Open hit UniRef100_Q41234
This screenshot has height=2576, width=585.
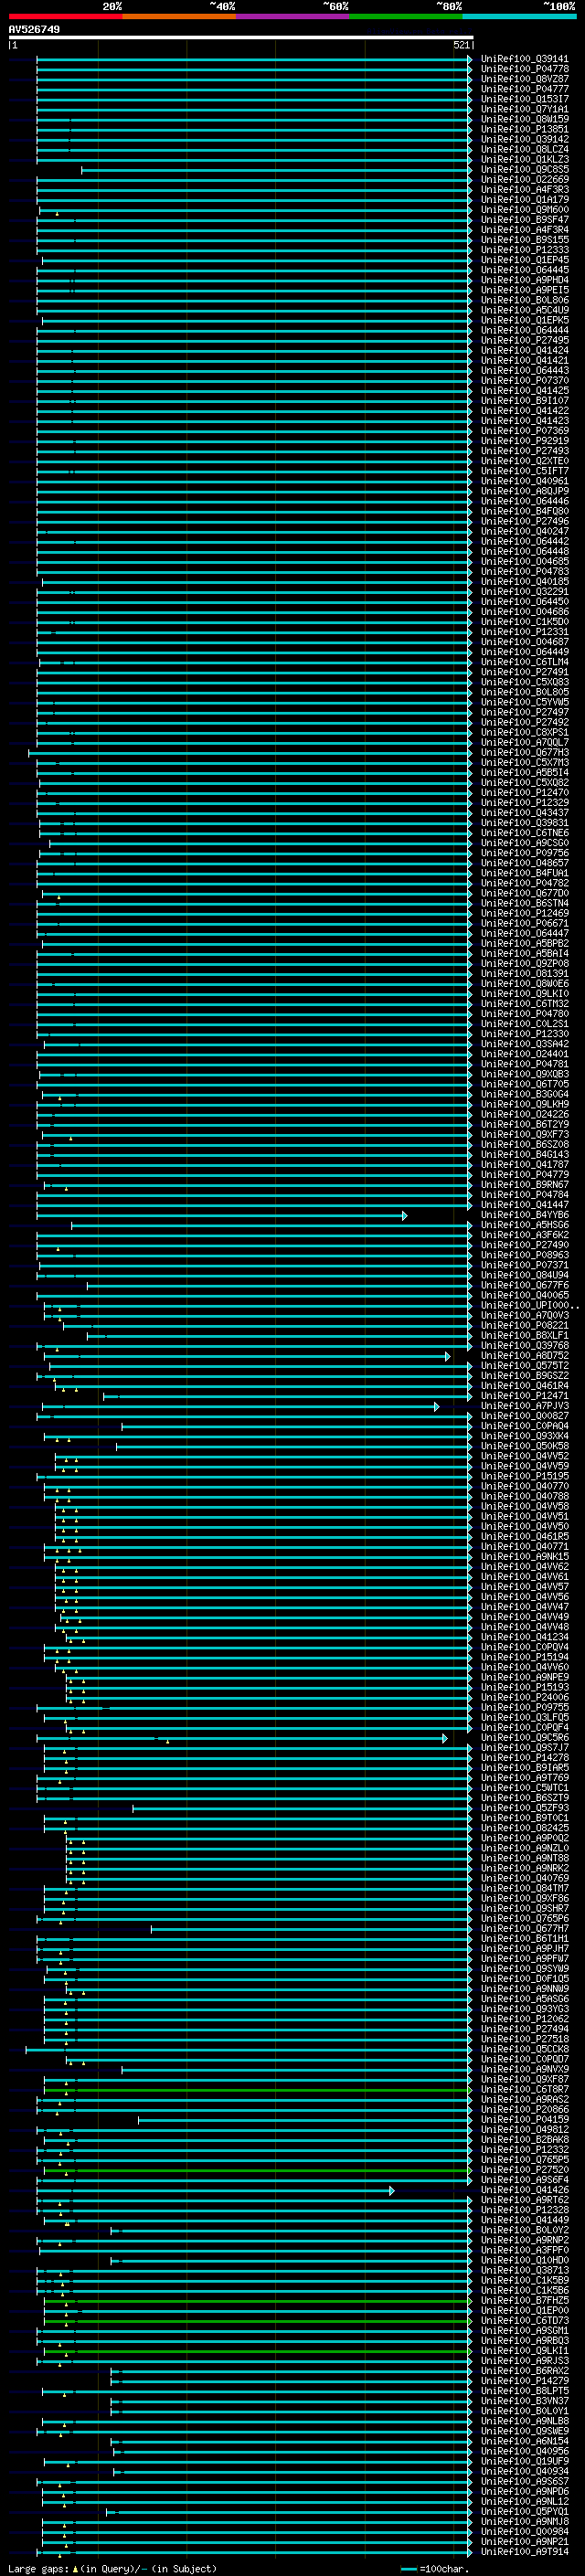coord(525,1637)
